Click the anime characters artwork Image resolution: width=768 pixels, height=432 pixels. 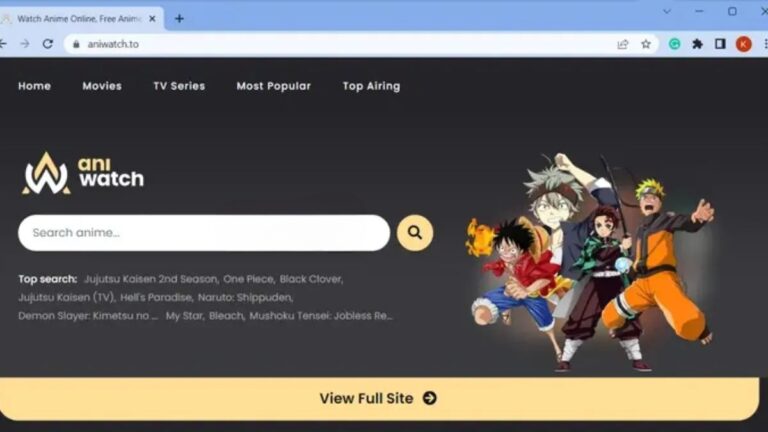click(x=590, y=262)
